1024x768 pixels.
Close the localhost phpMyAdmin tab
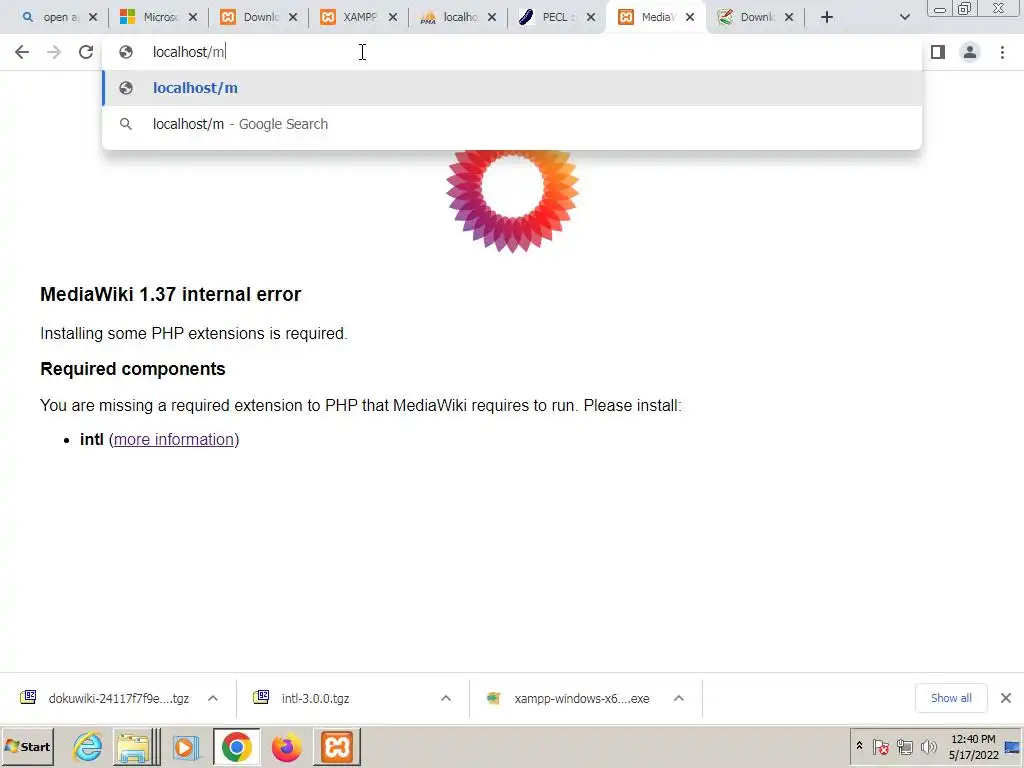pyautogui.click(x=492, y=18)
